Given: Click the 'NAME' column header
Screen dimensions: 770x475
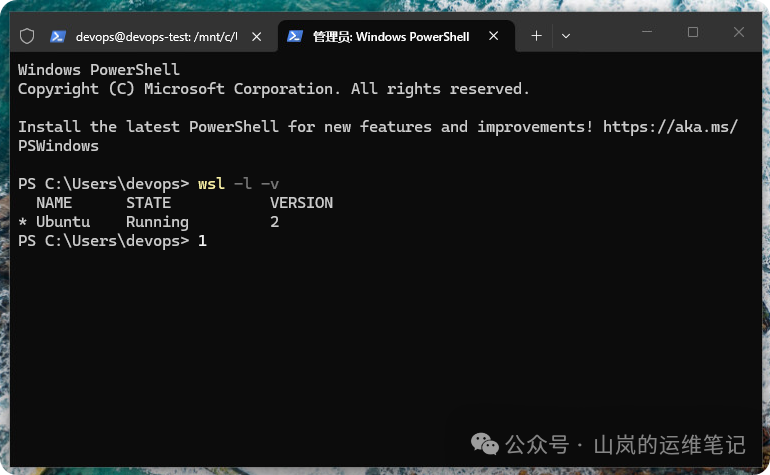Looking at the screenshot, I should [54, 203].
